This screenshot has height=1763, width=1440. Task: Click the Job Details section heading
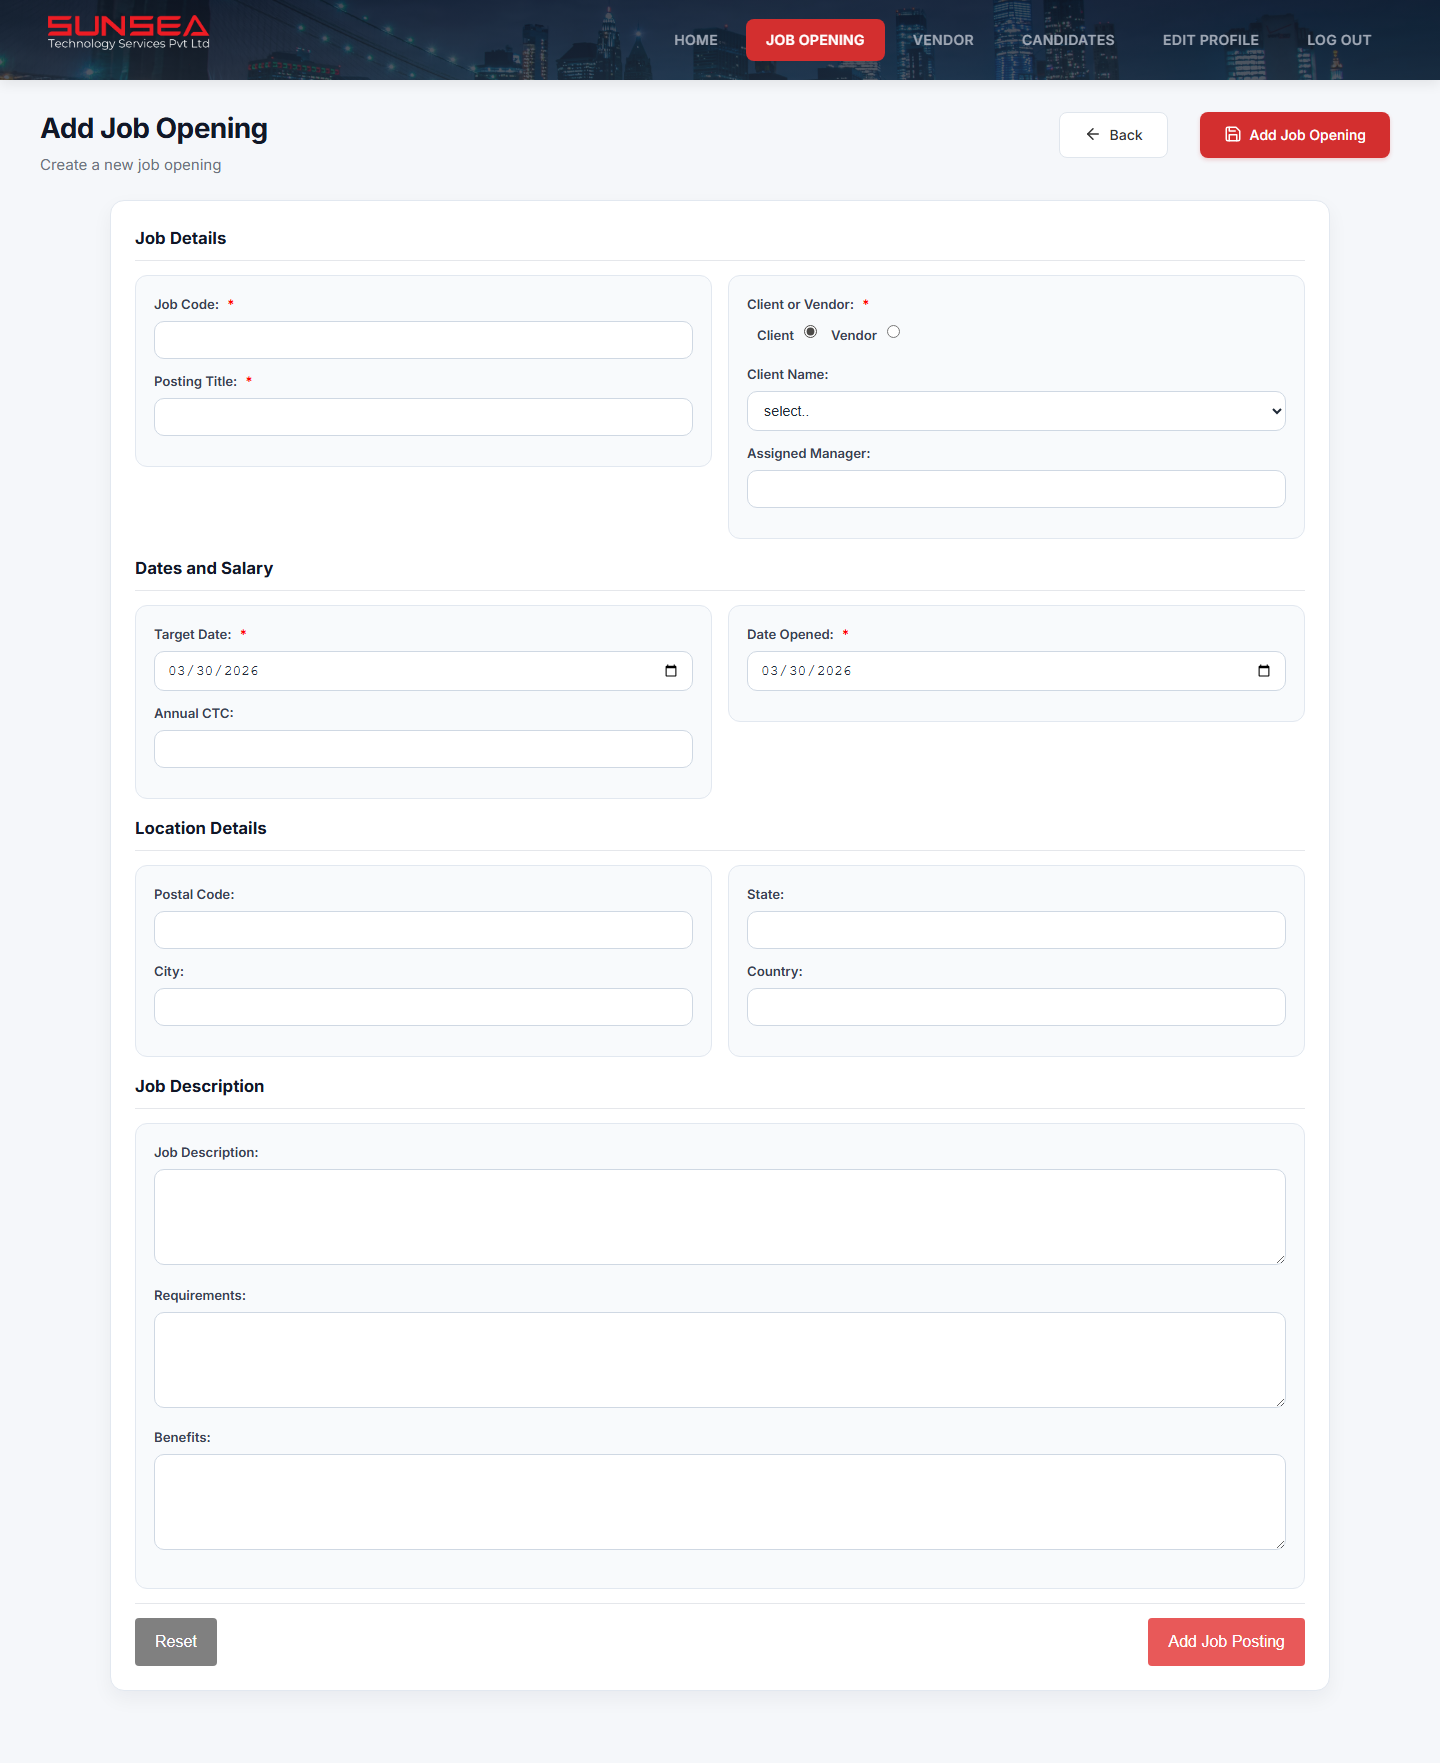pos(181,238)
